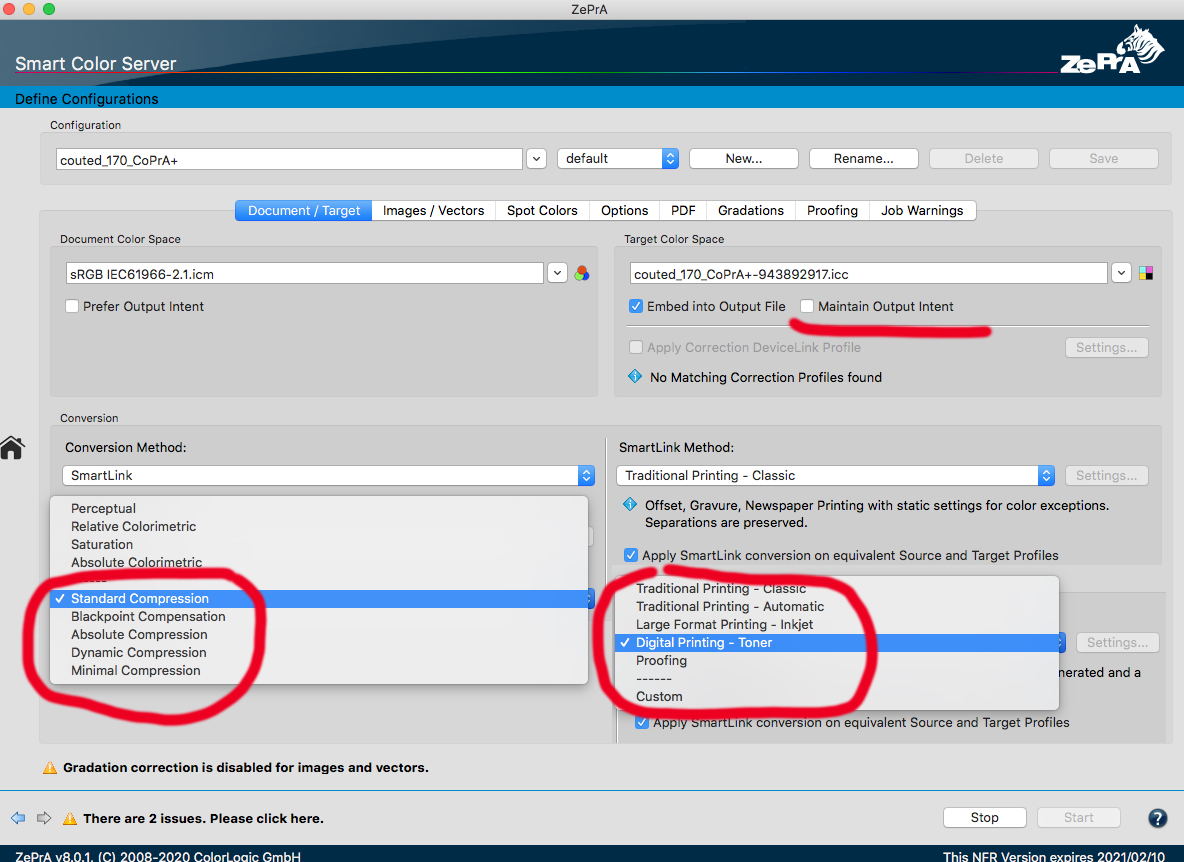Click the info icon next to No Matching Correction Profiles
The image size is (1184, 862).
pos(635,377)
